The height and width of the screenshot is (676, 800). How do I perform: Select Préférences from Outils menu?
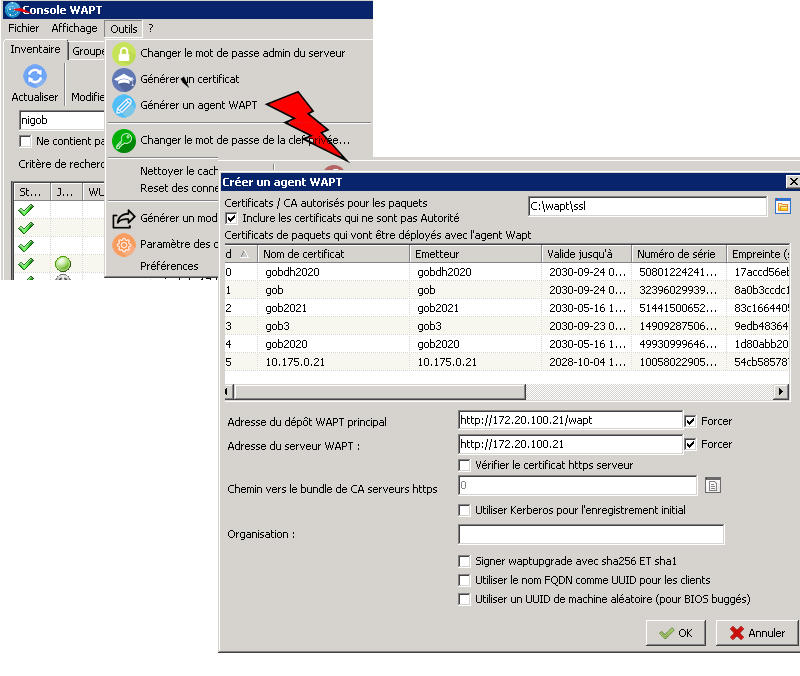click(x=169, y=266)
